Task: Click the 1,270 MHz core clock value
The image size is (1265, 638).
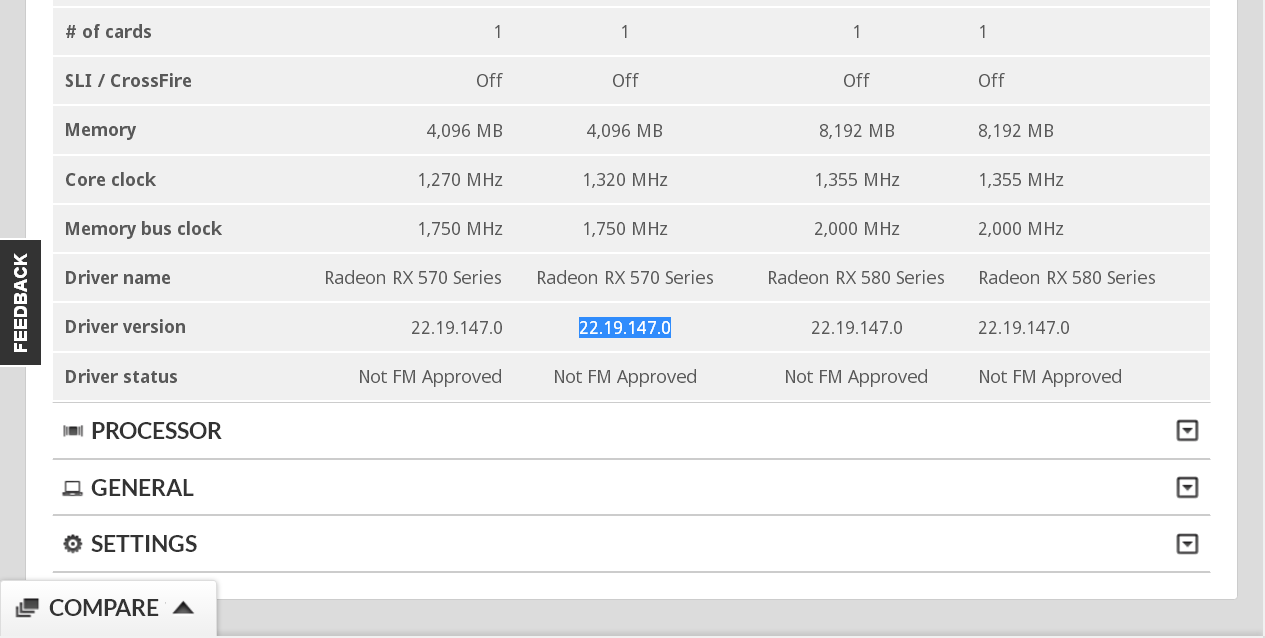Action: coord(460,180)
